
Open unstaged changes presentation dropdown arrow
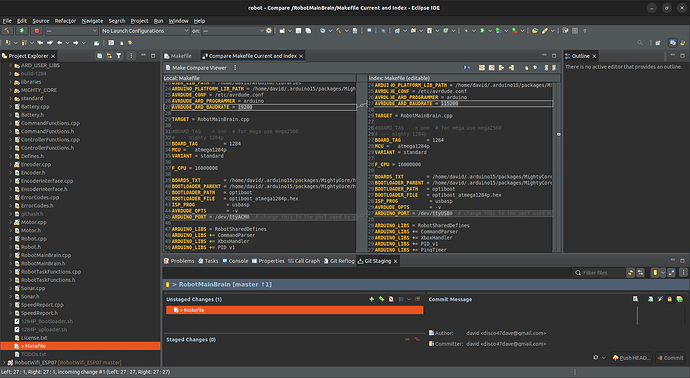pos(409,299)
